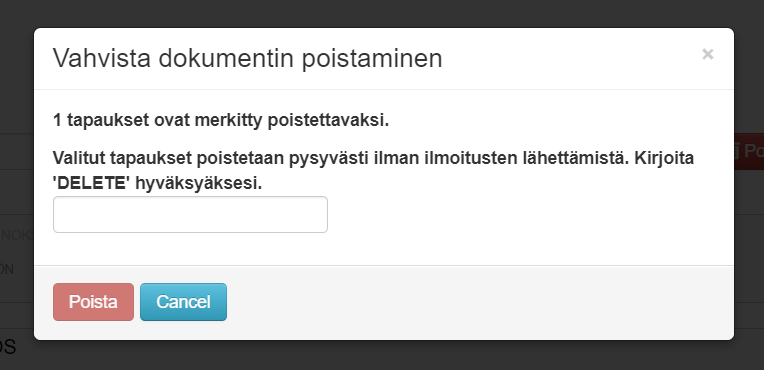
Task: Click the bold 'DELETE' word in instructions
Action: (x=92, y=184)
